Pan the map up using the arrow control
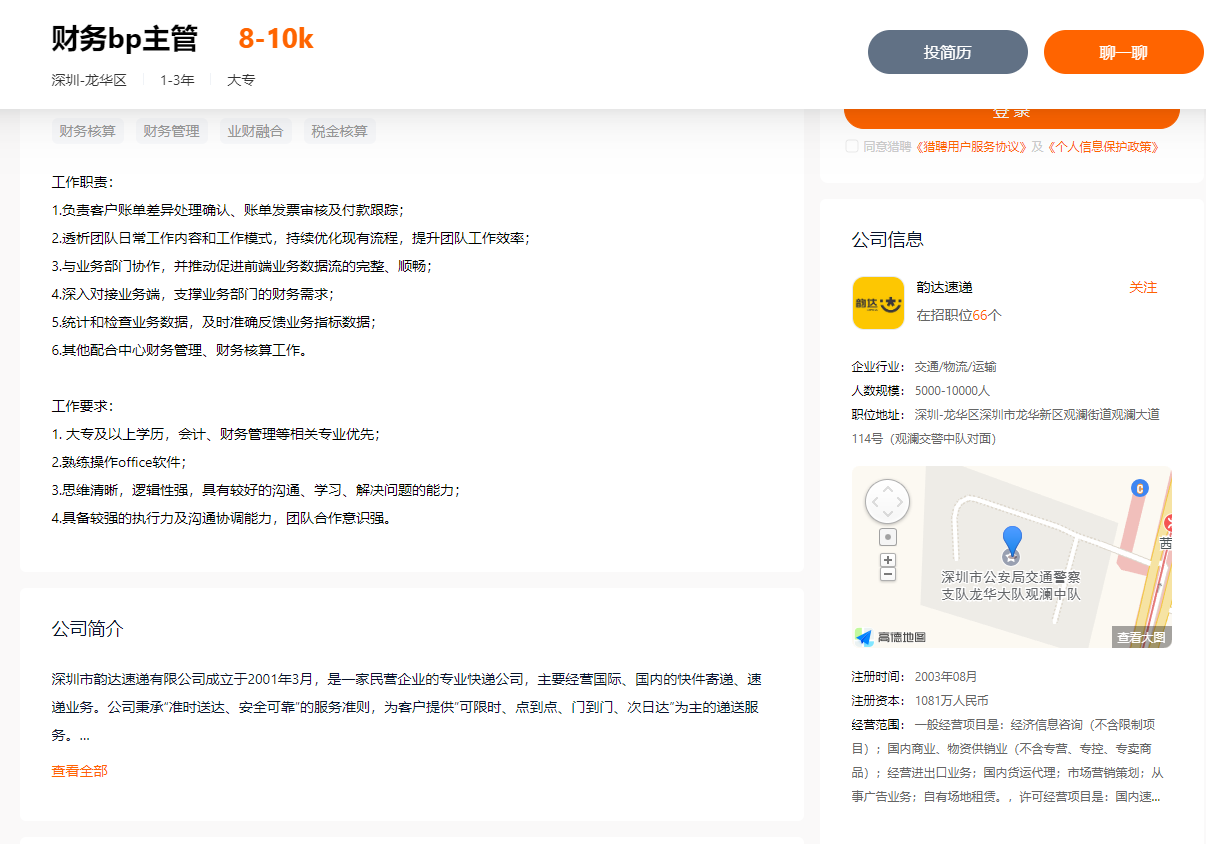Viewport: 1206px width, 844px height. point(887,489)
